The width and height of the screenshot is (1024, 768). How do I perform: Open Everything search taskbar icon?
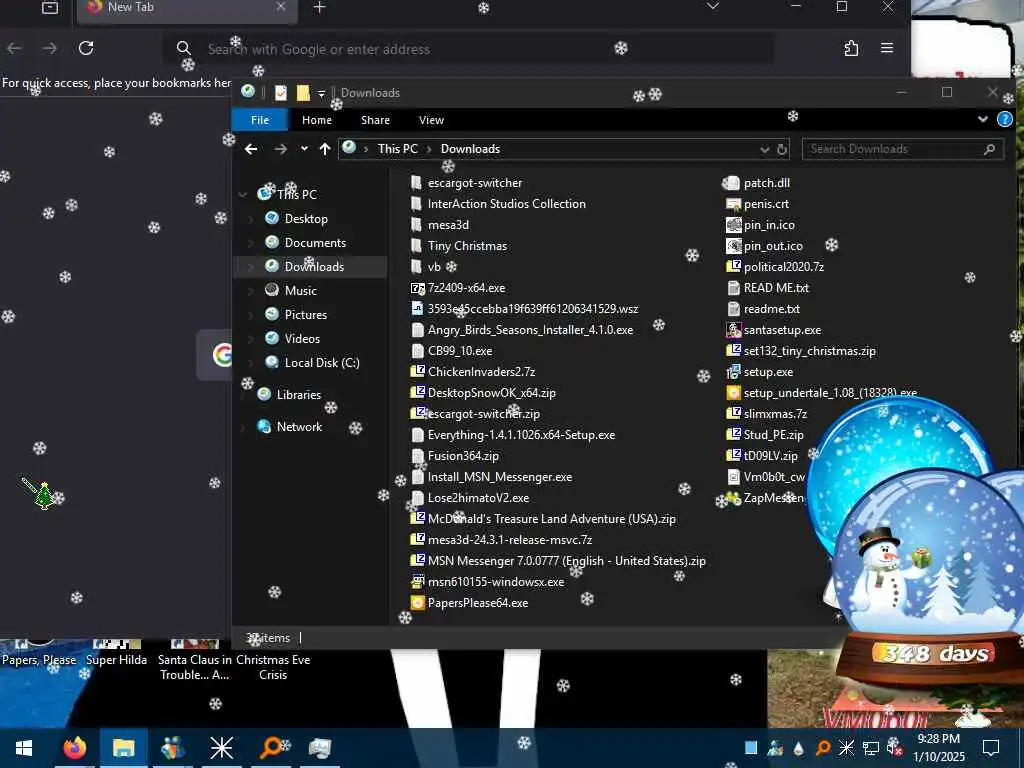point(271,748)
